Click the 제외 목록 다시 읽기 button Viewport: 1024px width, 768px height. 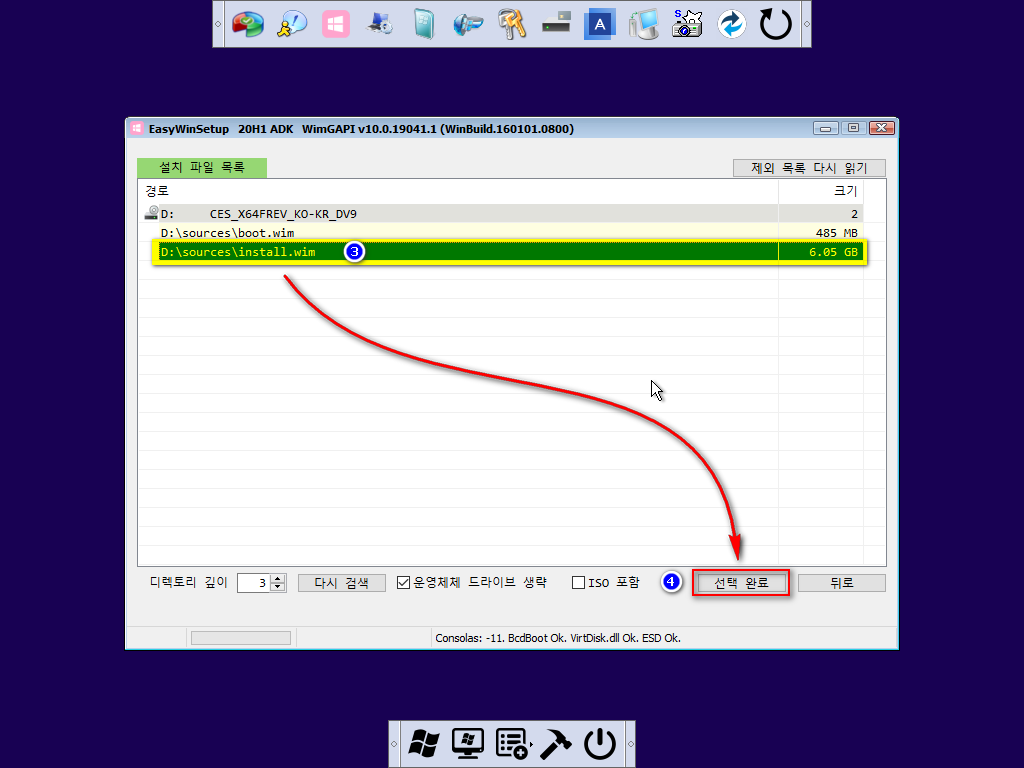[x=809, y=168]
